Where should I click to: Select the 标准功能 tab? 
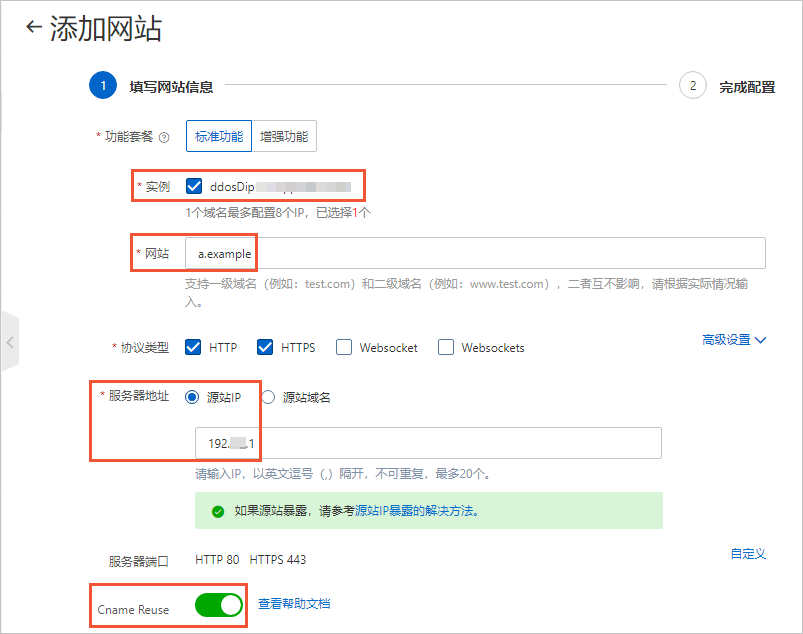point(218,136)
